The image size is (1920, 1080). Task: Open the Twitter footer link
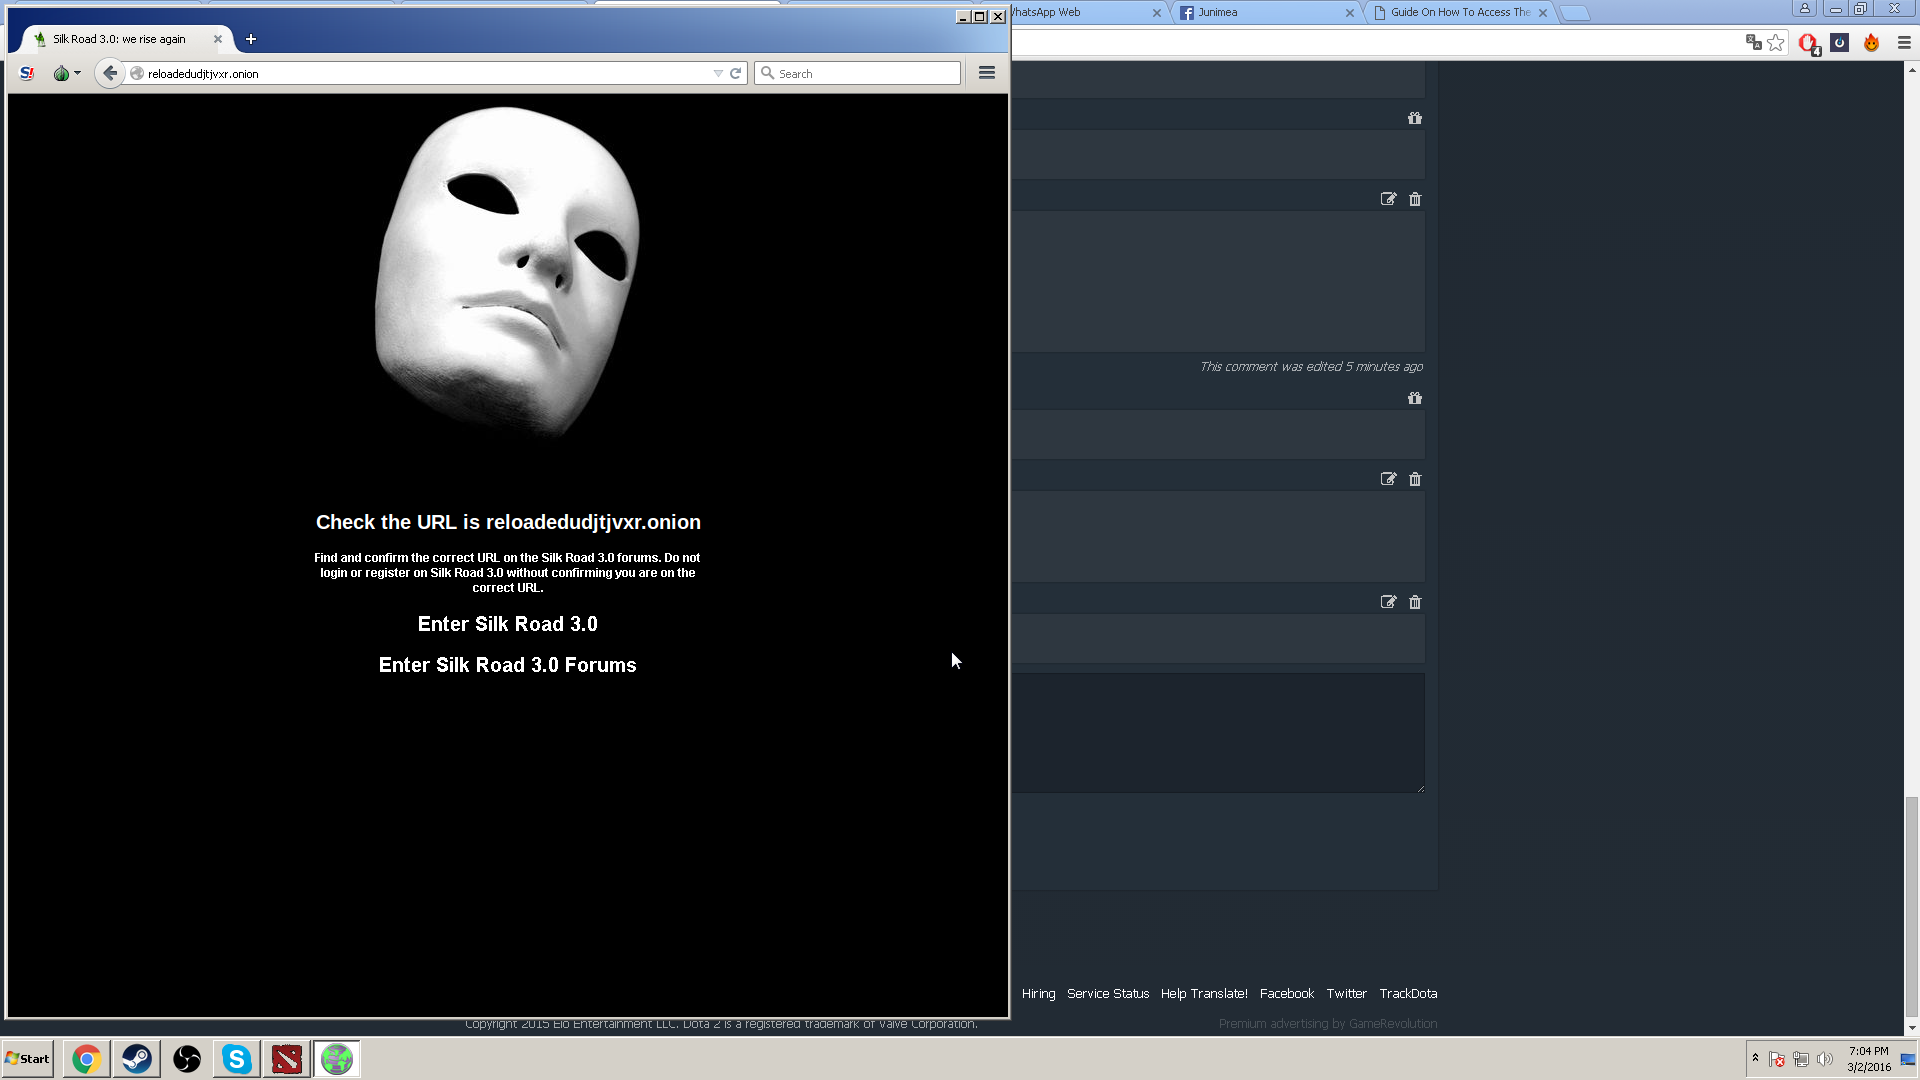(1346, 993)
